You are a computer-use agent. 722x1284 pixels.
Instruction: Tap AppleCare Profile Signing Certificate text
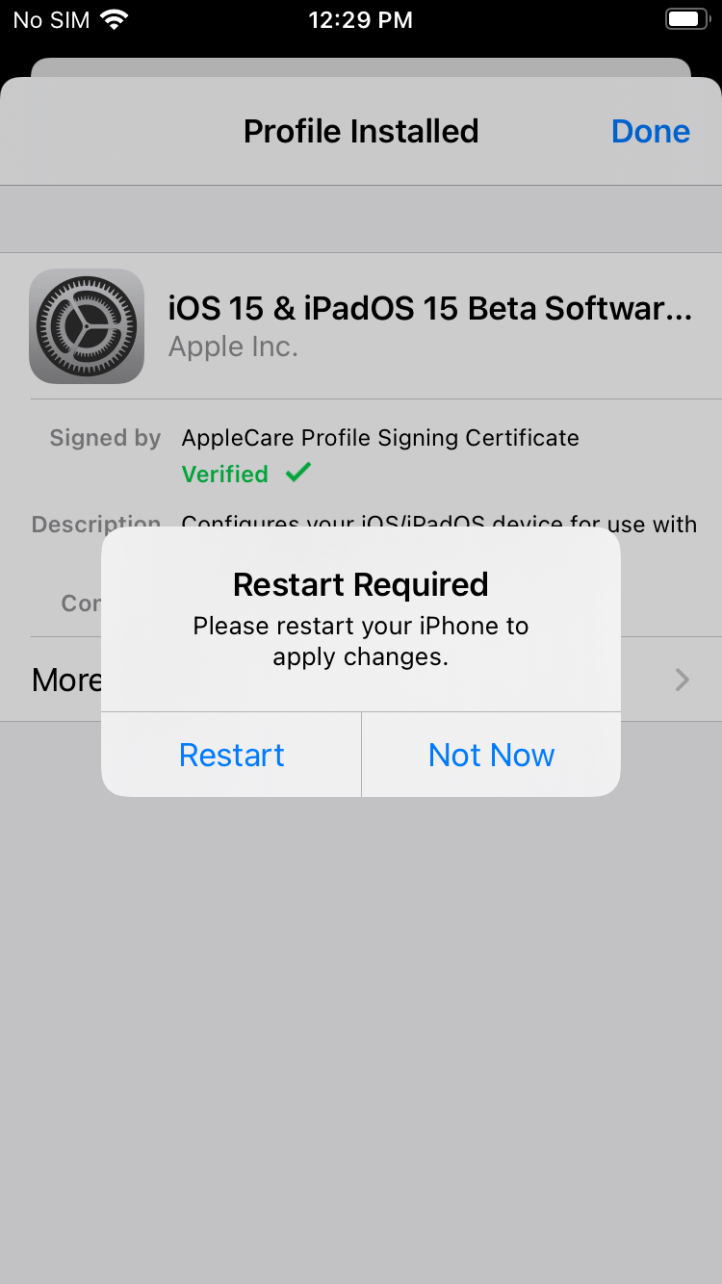point(380,438)
